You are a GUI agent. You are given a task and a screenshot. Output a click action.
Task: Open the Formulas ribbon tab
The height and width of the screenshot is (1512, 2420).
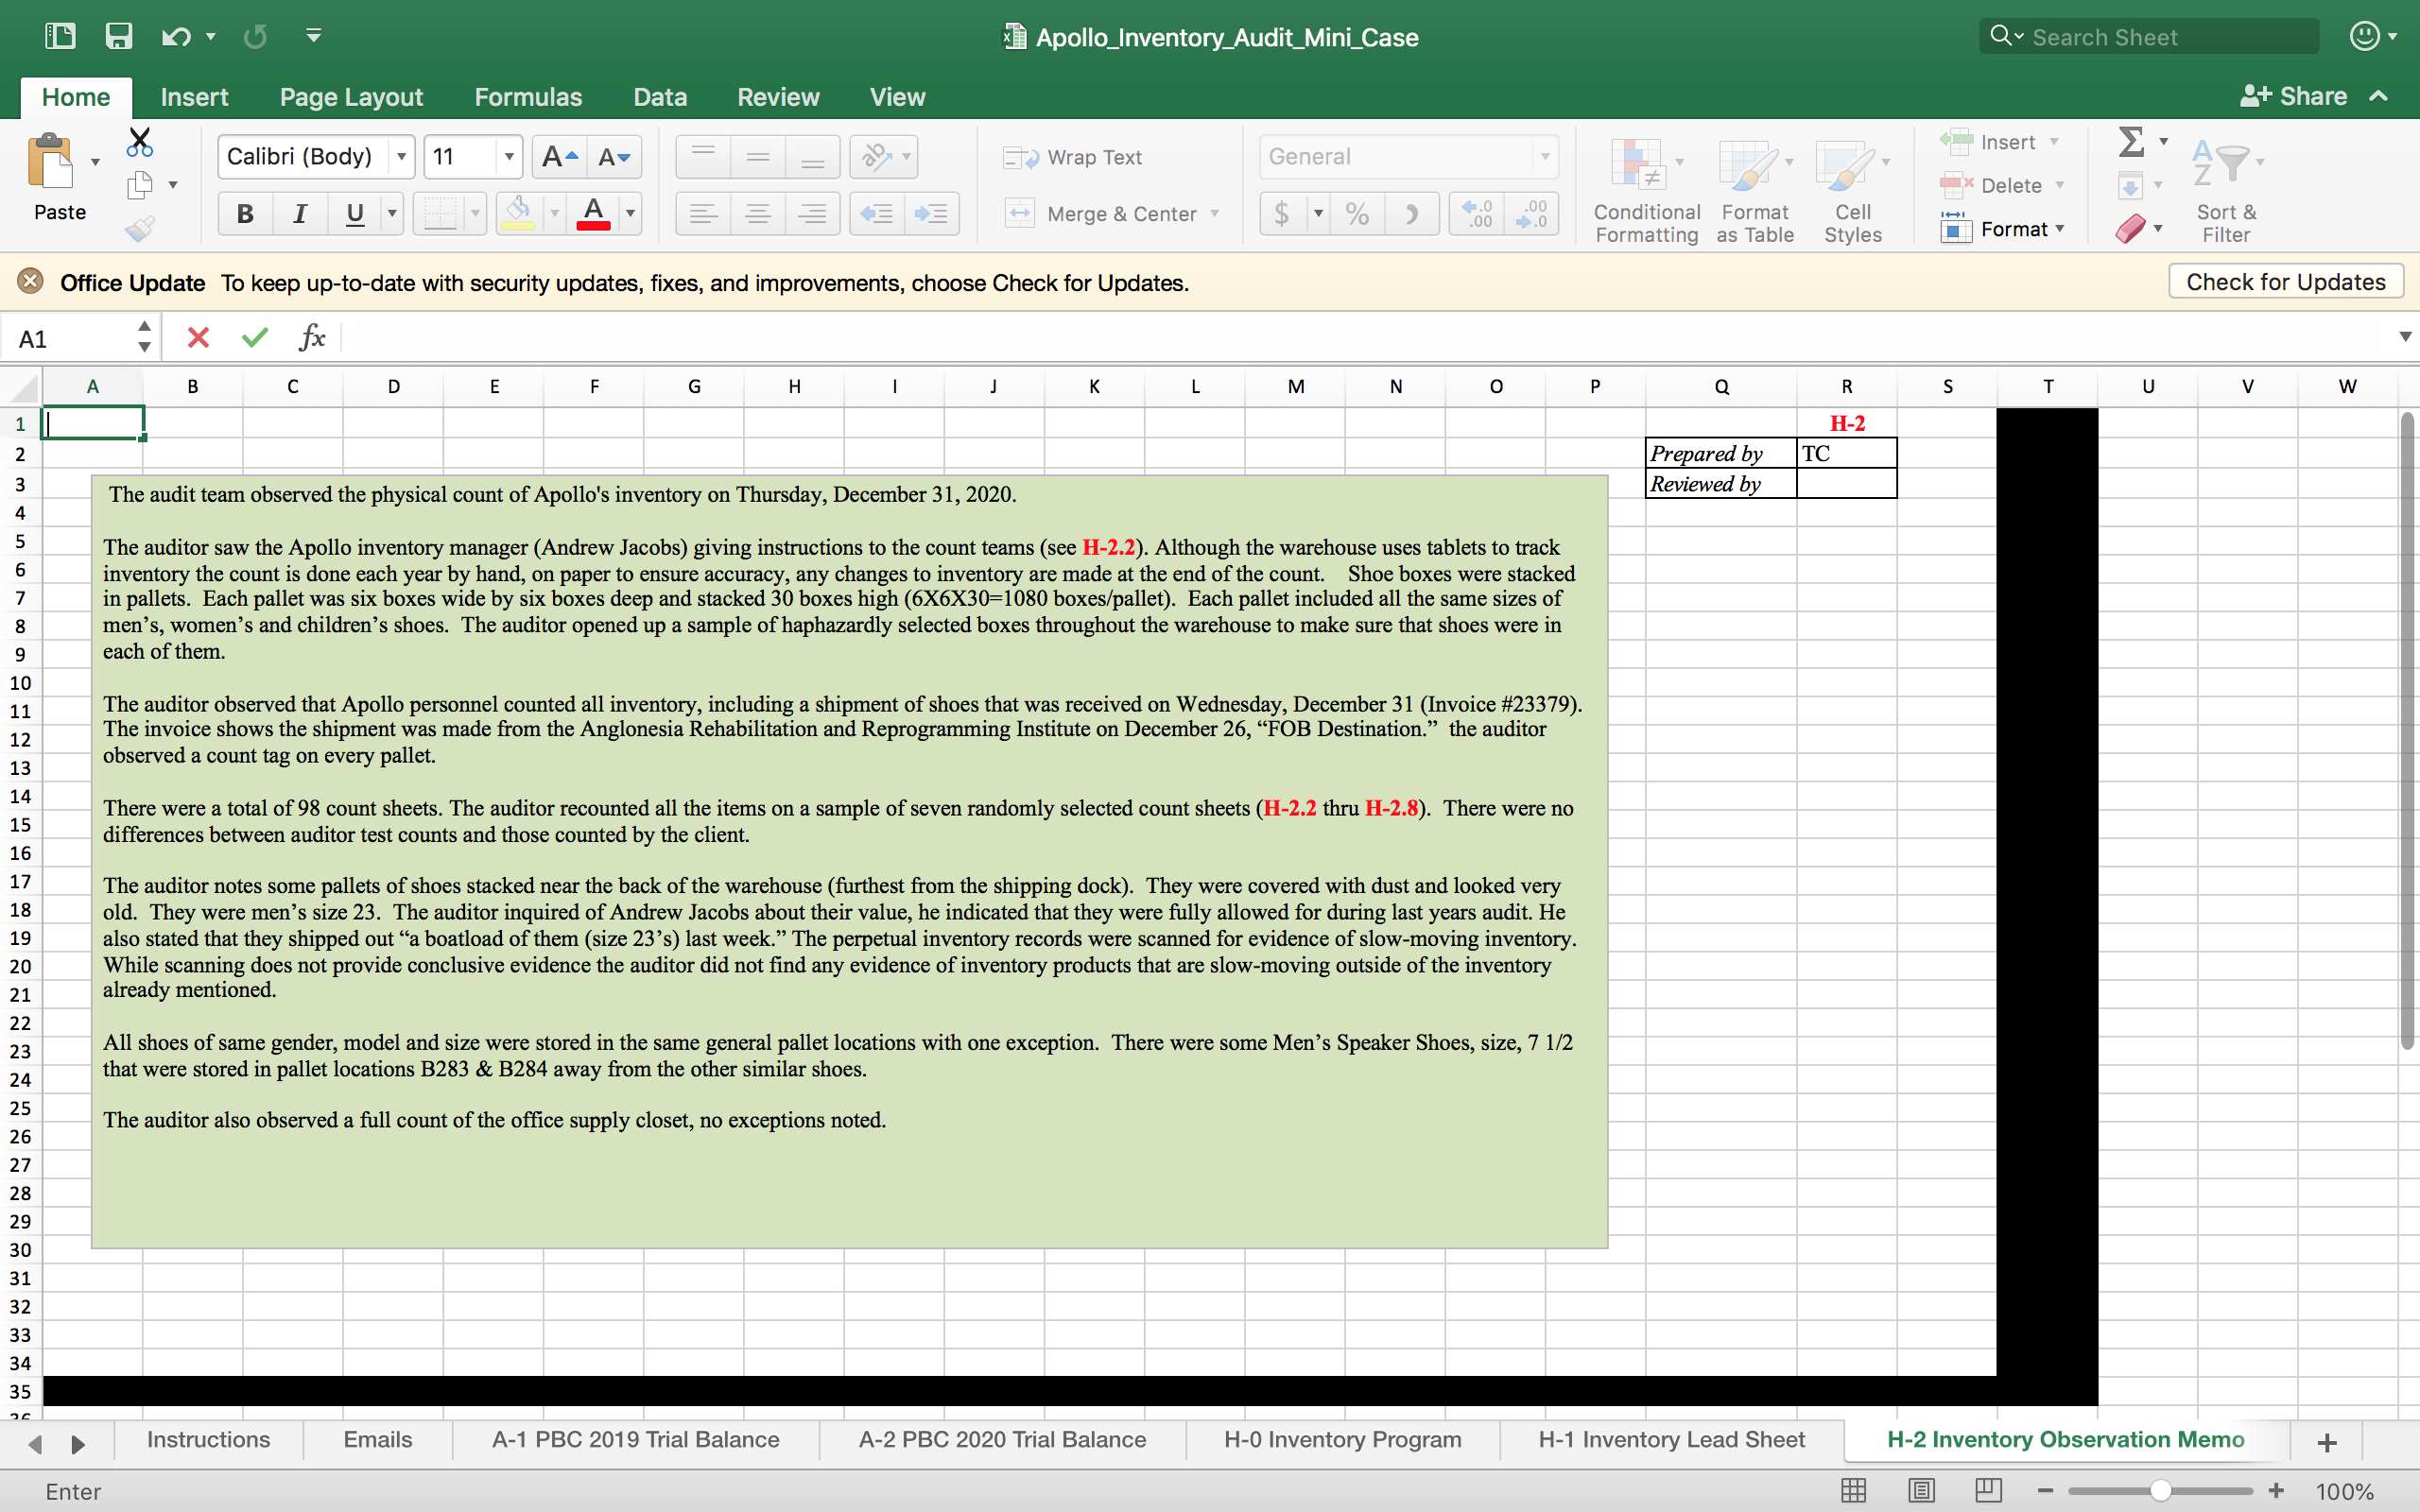(x=527, y=97)
